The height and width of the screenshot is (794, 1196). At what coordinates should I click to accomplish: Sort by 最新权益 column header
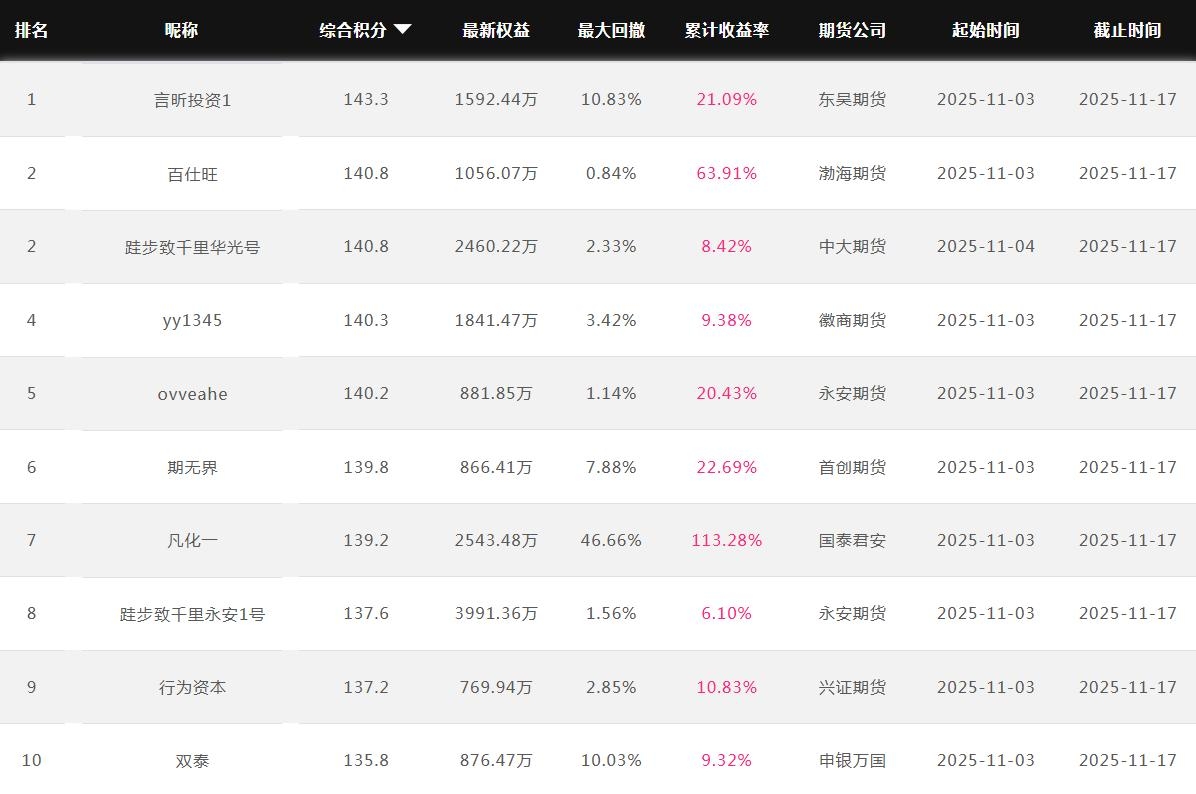(496, 30)
